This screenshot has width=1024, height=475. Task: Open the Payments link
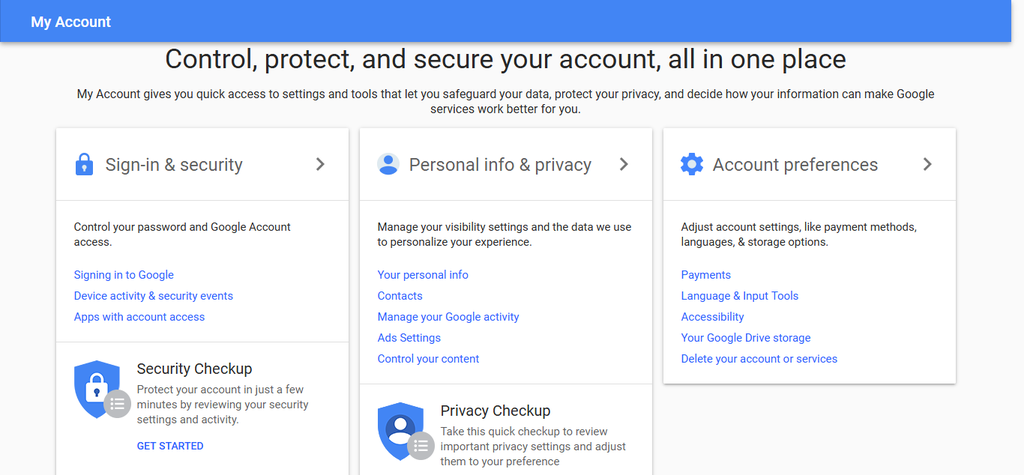coord(706,275)
